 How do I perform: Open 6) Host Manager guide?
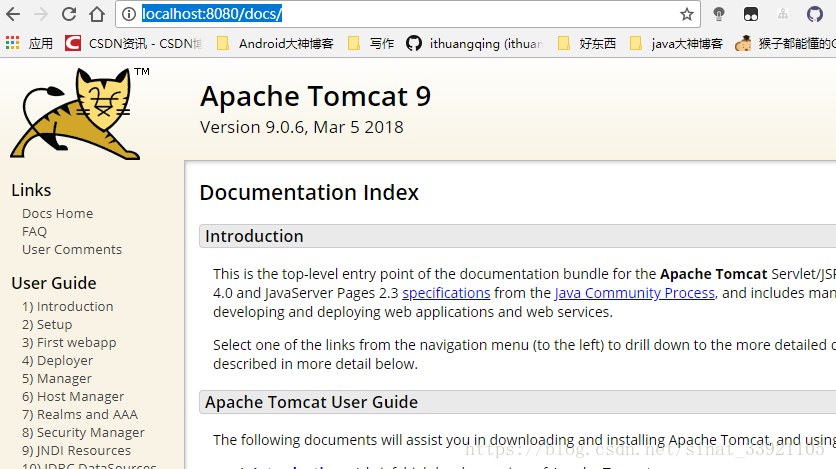pos(73,397)
